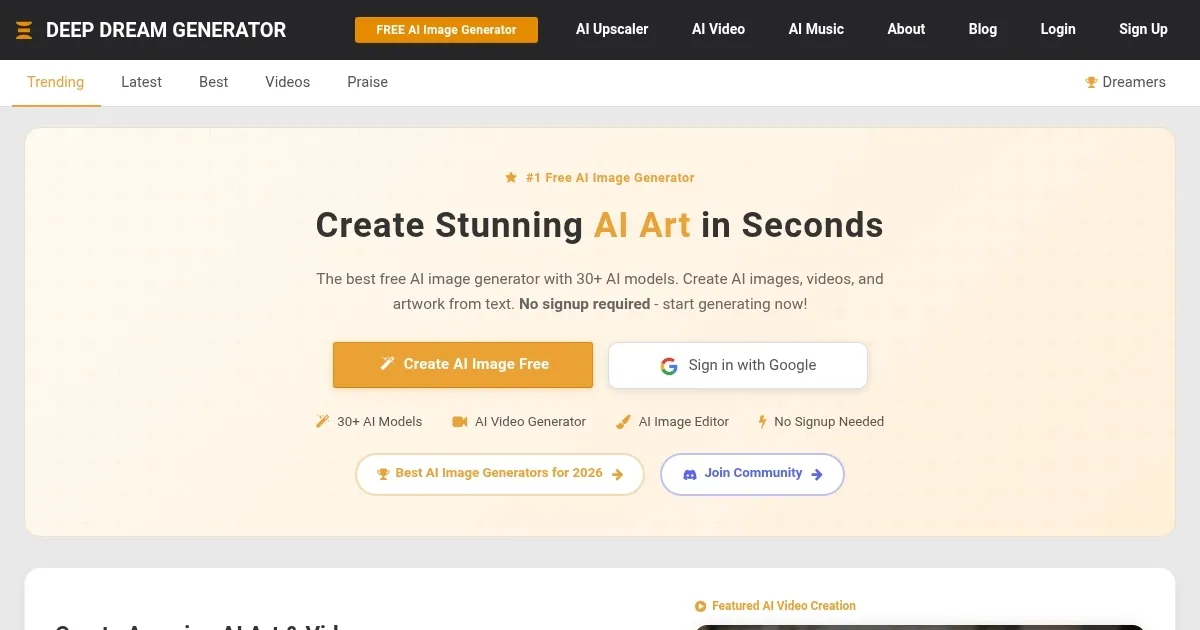Click the FREE AI Image Generator button
The image size is (1200, 630).
[446, 30]
